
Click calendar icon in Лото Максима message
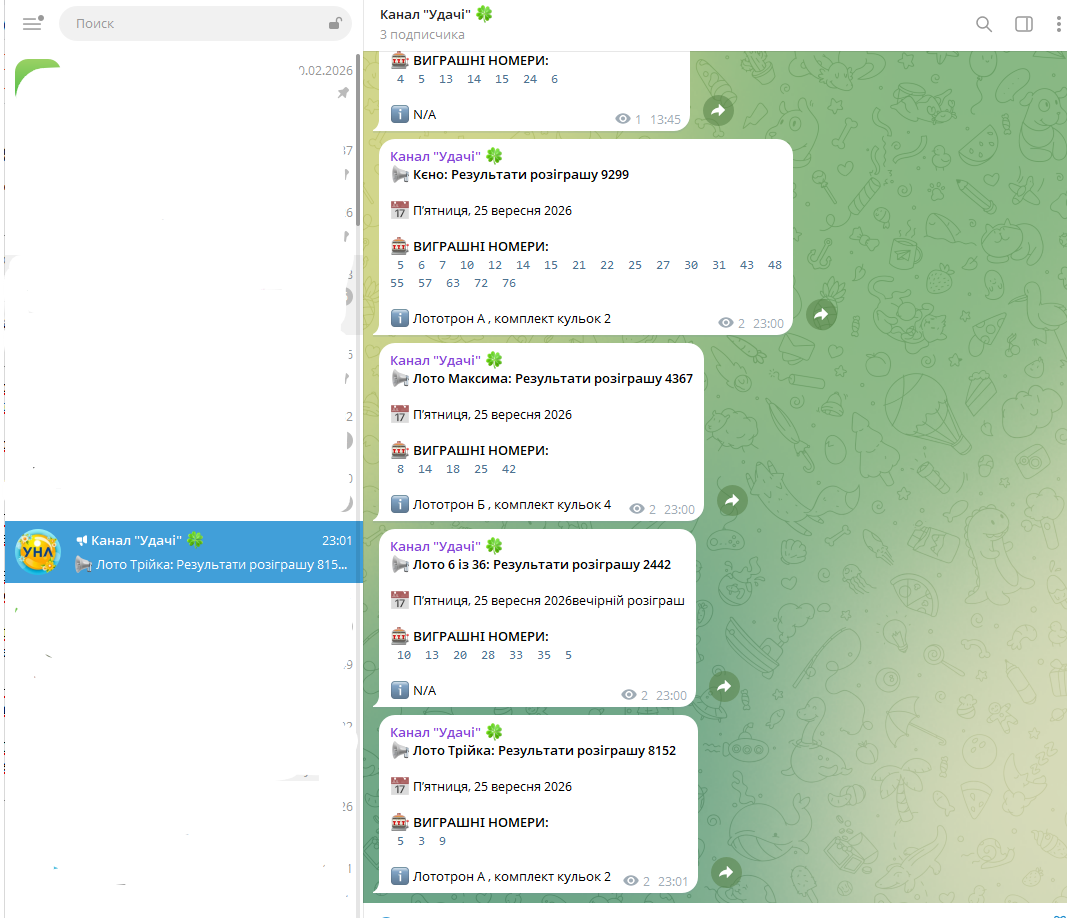399,414
